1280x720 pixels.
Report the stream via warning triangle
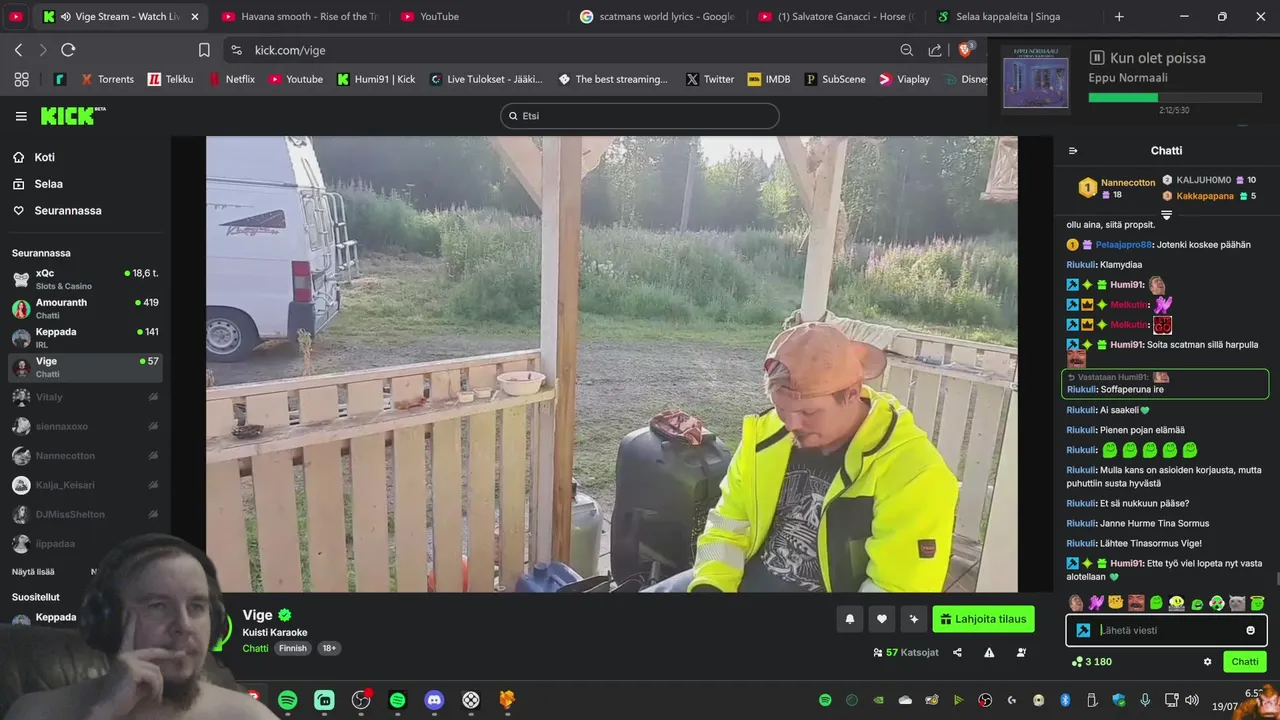click(989, 652)
